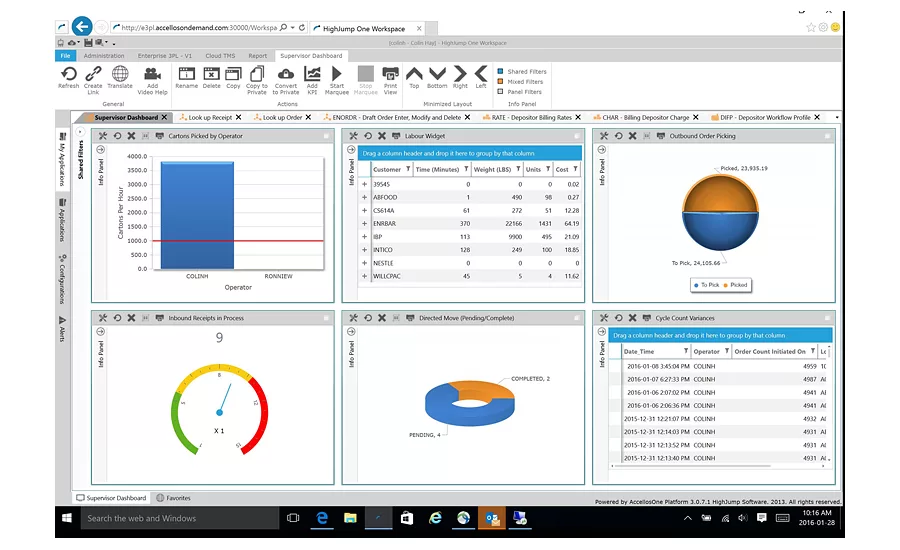Open the Translate globe icon
The width and height of the screenshot is (900, 550).
[120, 74]
